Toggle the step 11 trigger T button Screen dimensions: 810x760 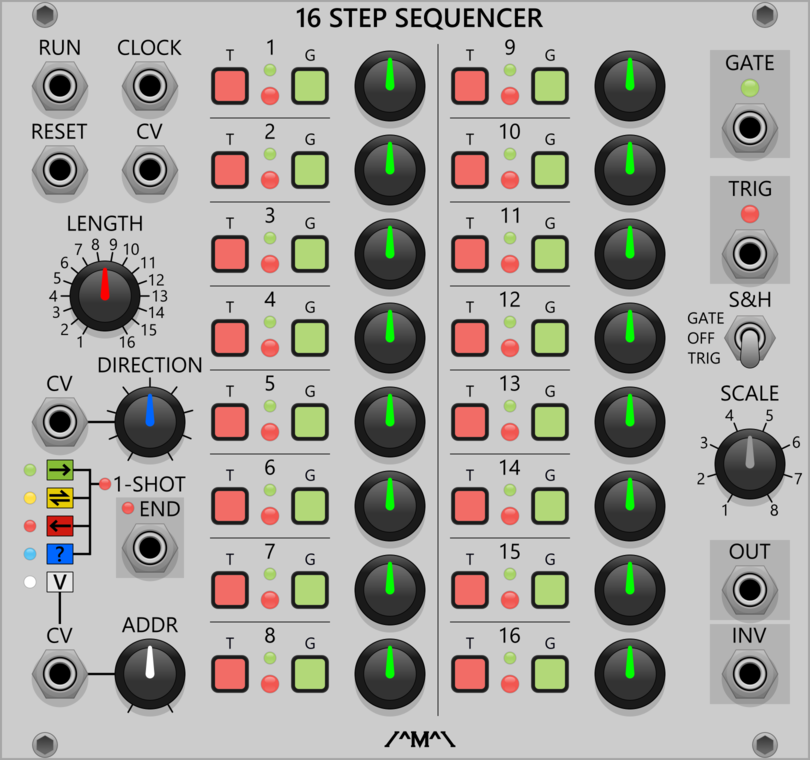[x=470, y=254]
